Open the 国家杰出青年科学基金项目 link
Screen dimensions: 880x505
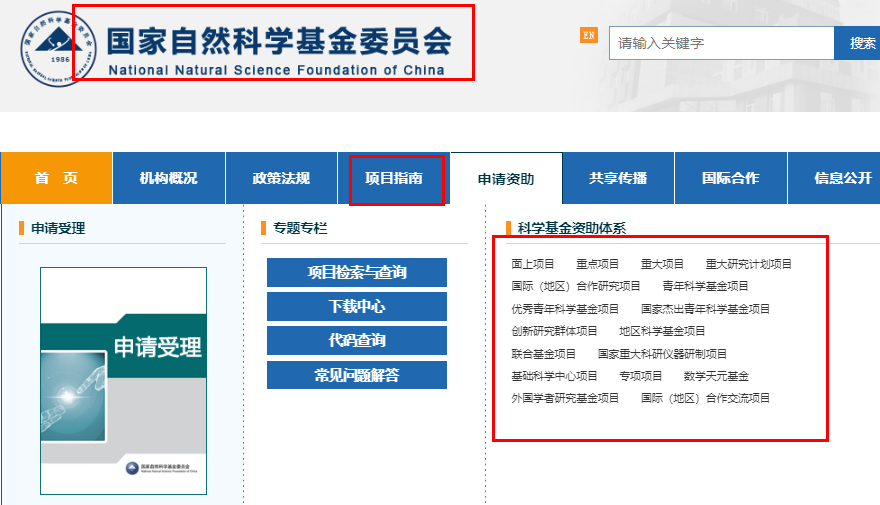pos(705,309)
